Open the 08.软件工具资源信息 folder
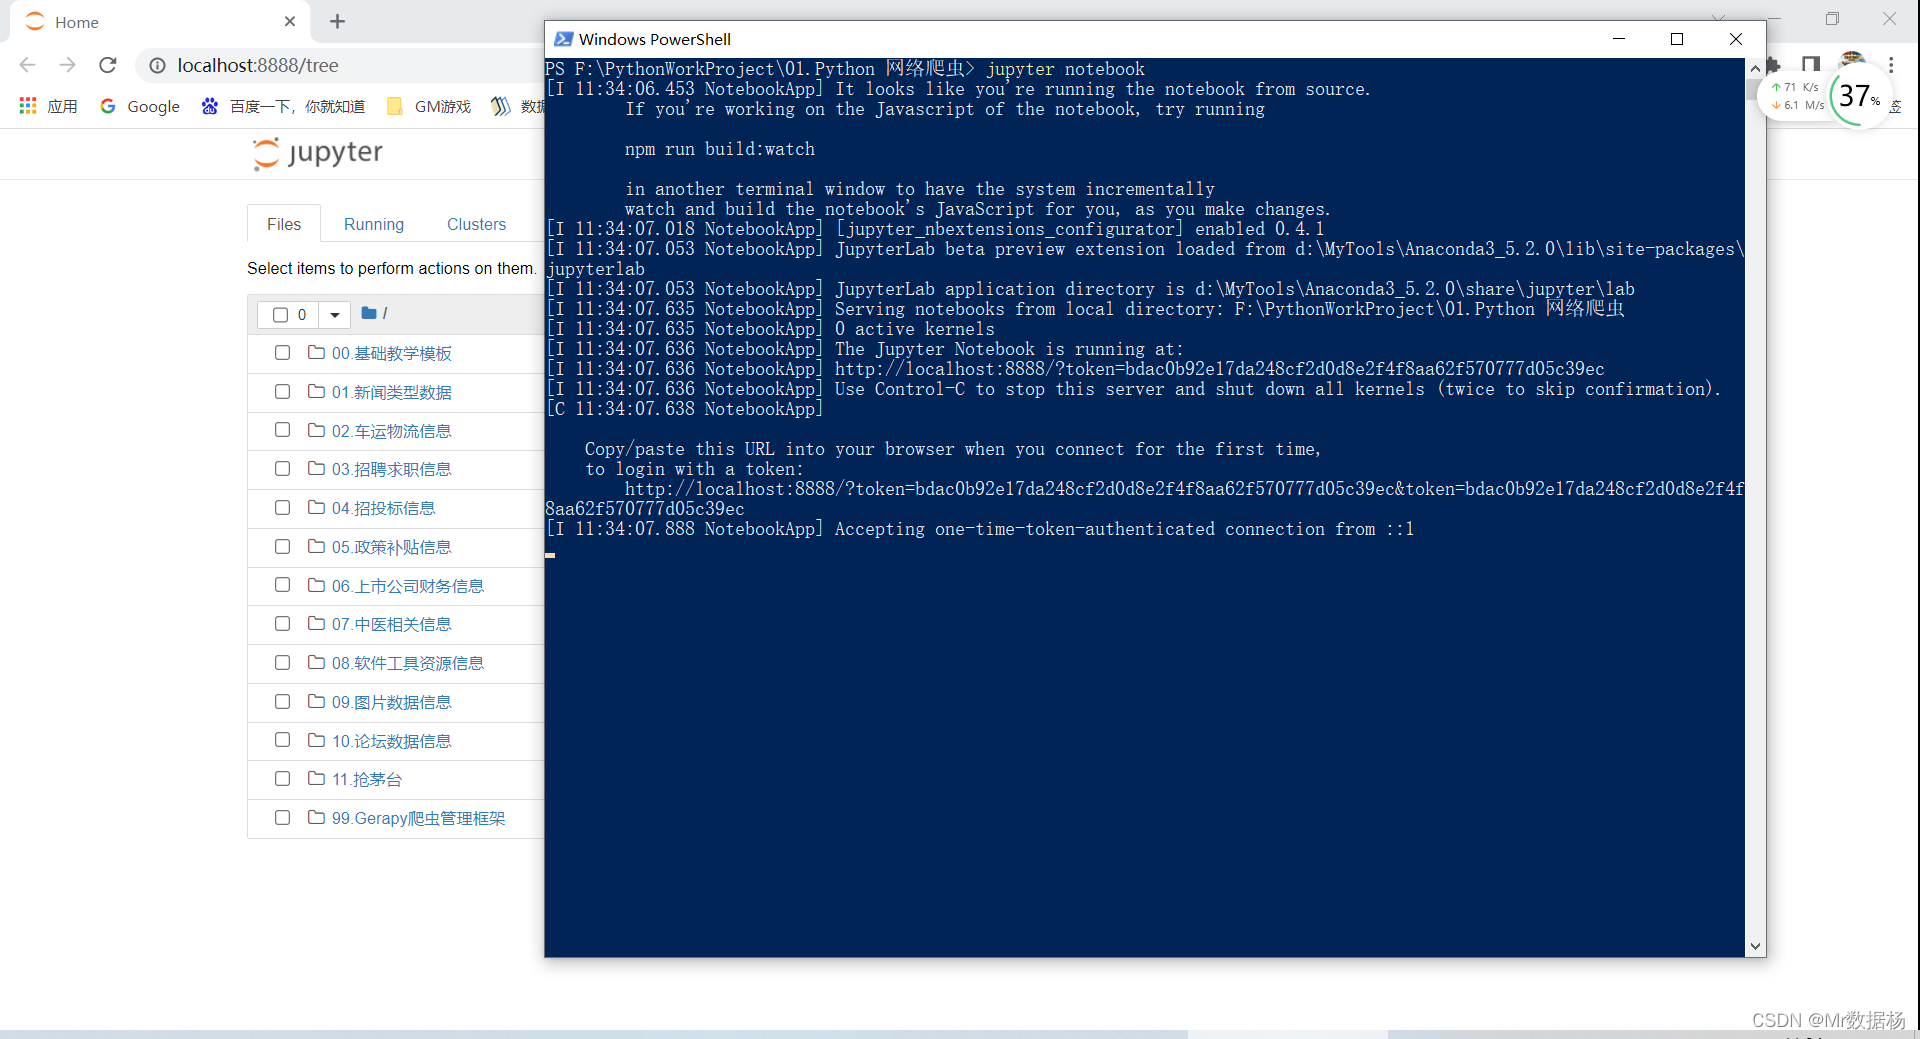The height and width of the screenshot is (1039, 1920). [408, 664]
